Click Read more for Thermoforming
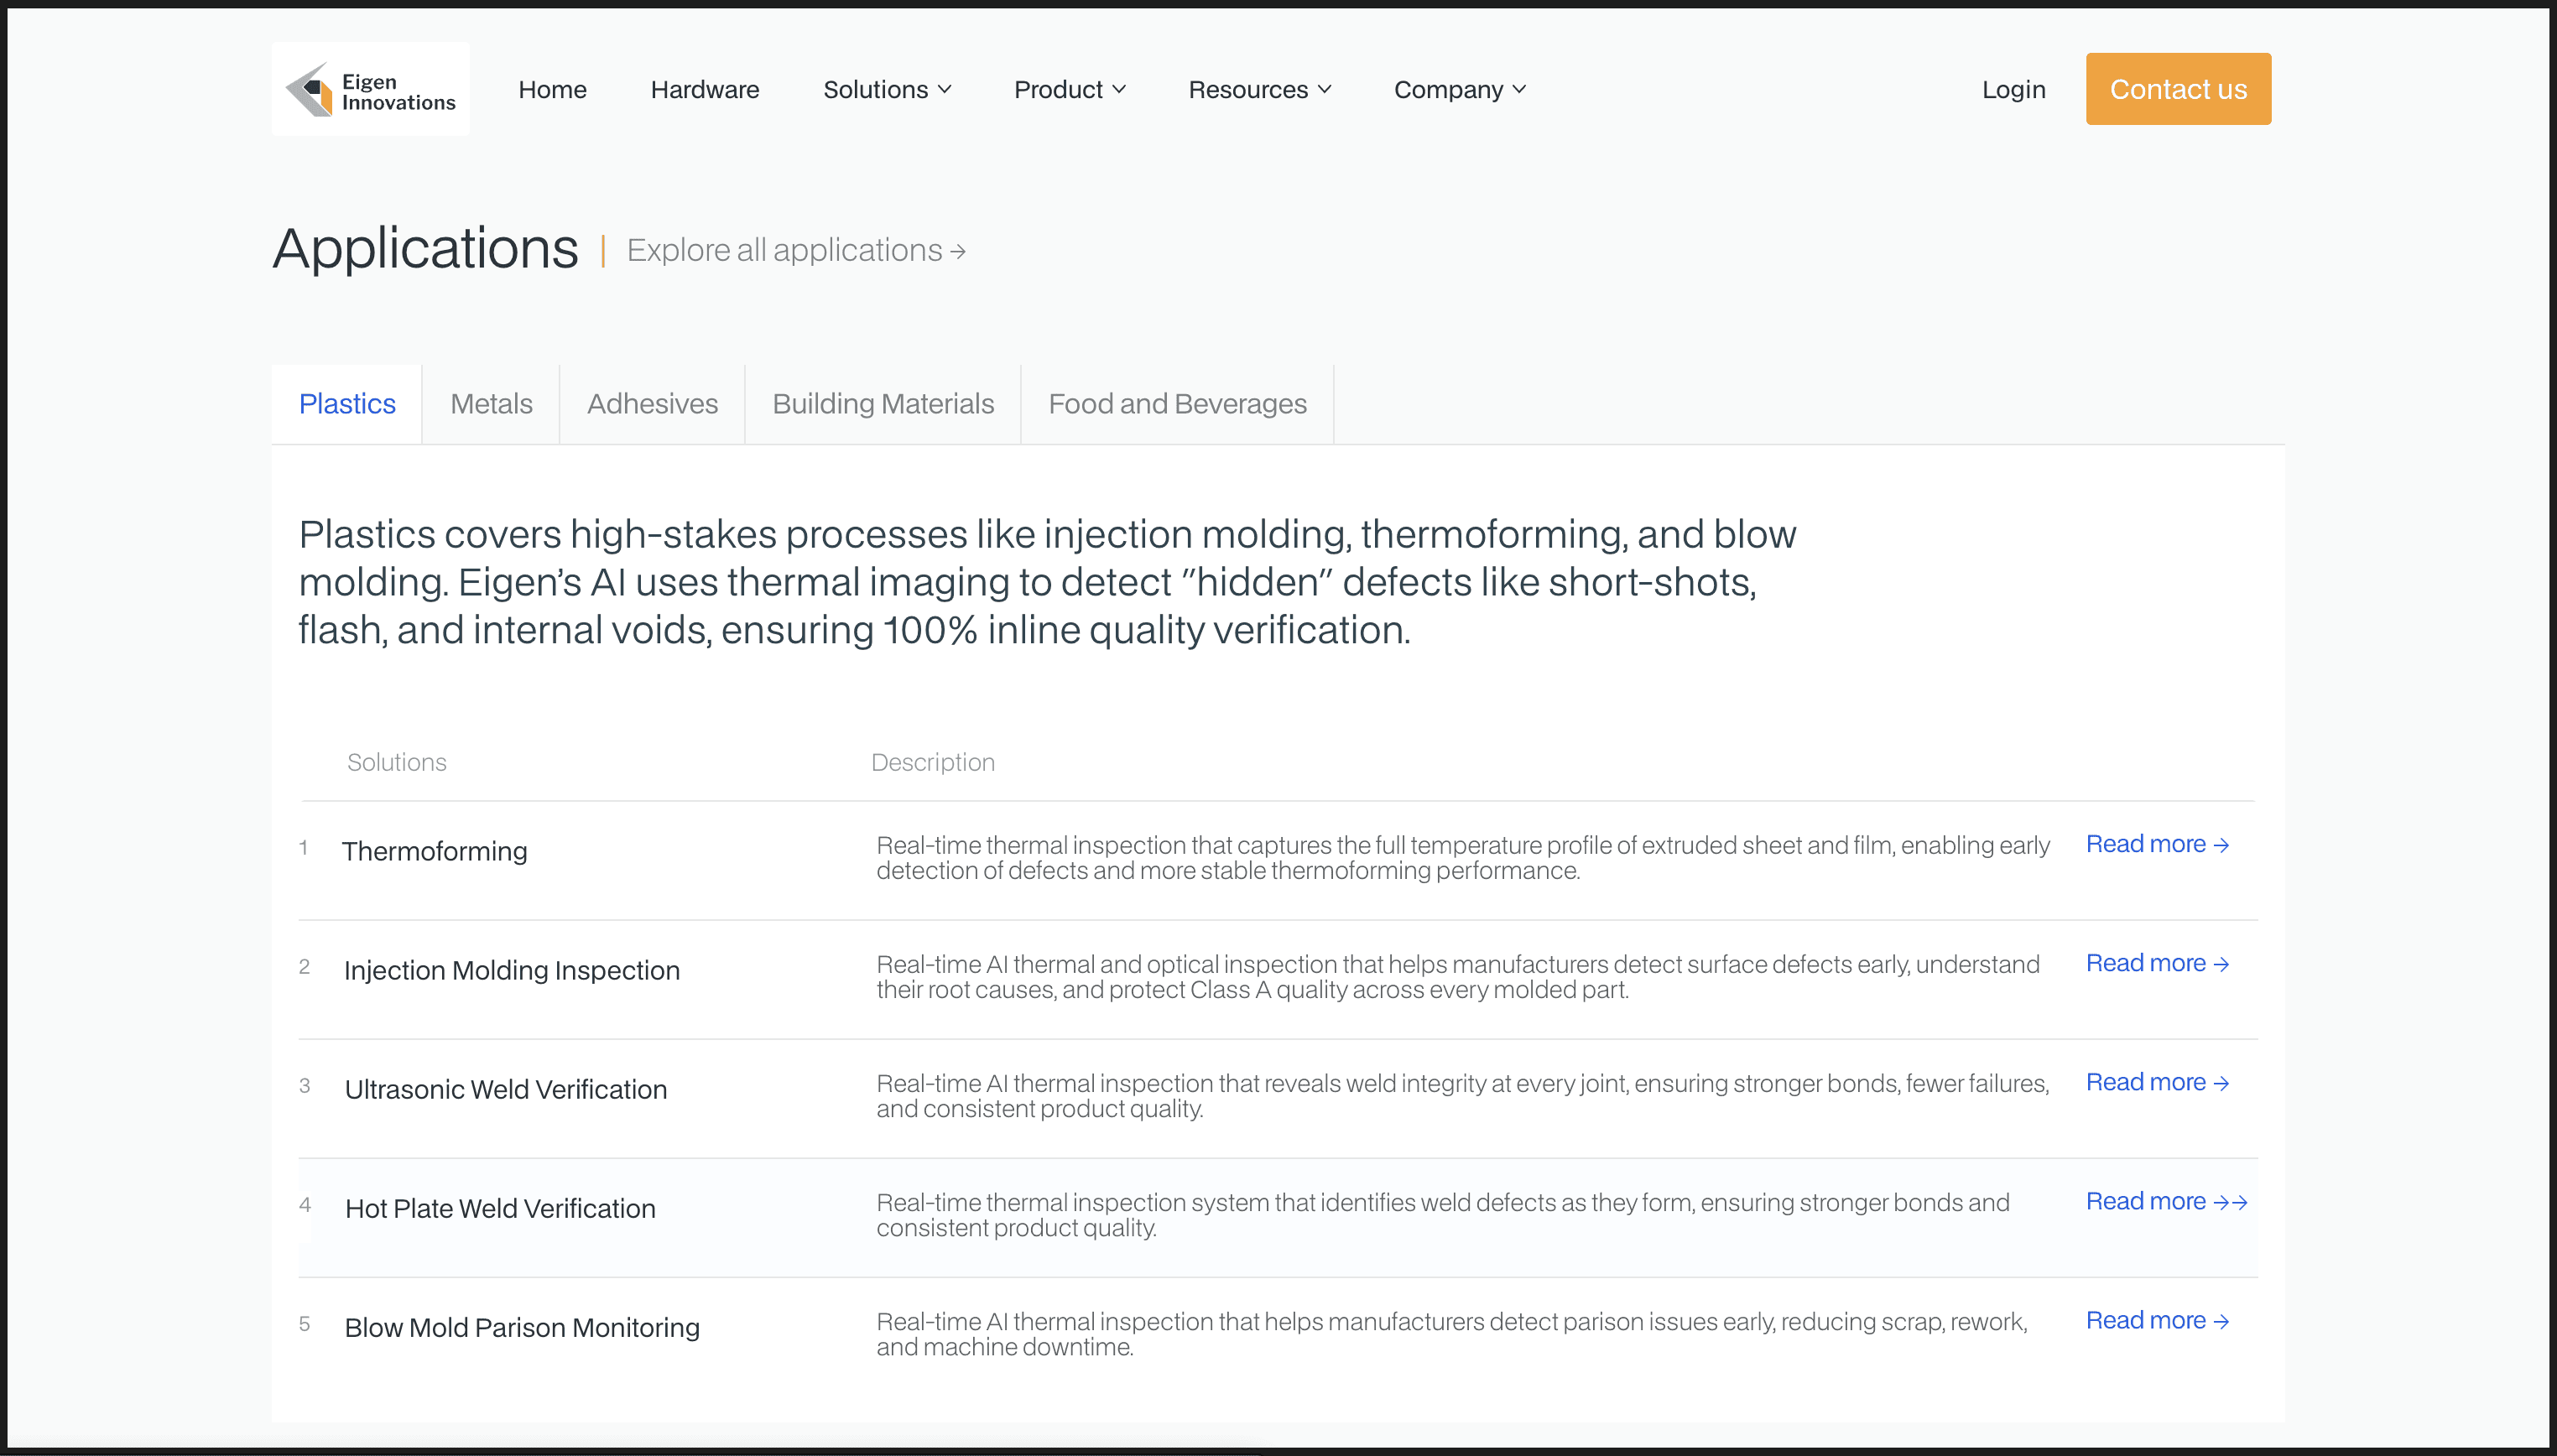The height and width of the screenshot is (1456, 2557). [x=2156, y=844]
